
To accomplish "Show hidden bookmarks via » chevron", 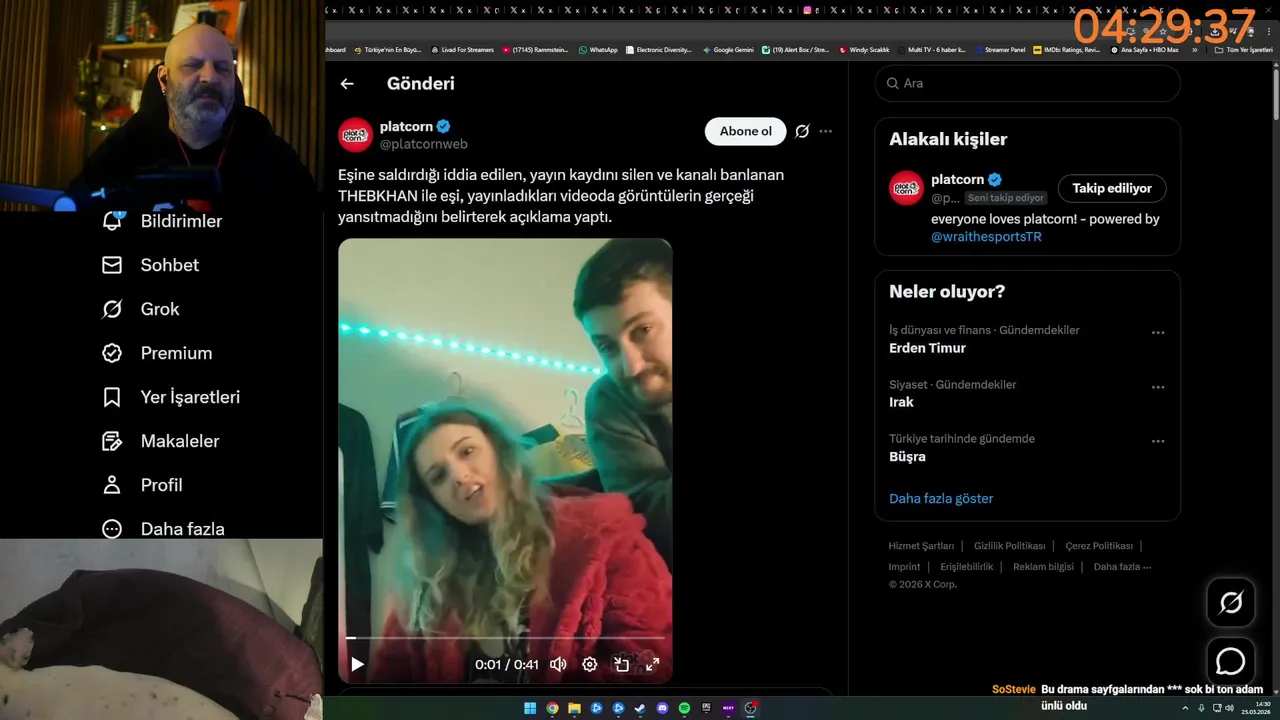I will pyautogui.click(x=1194, y=50).
